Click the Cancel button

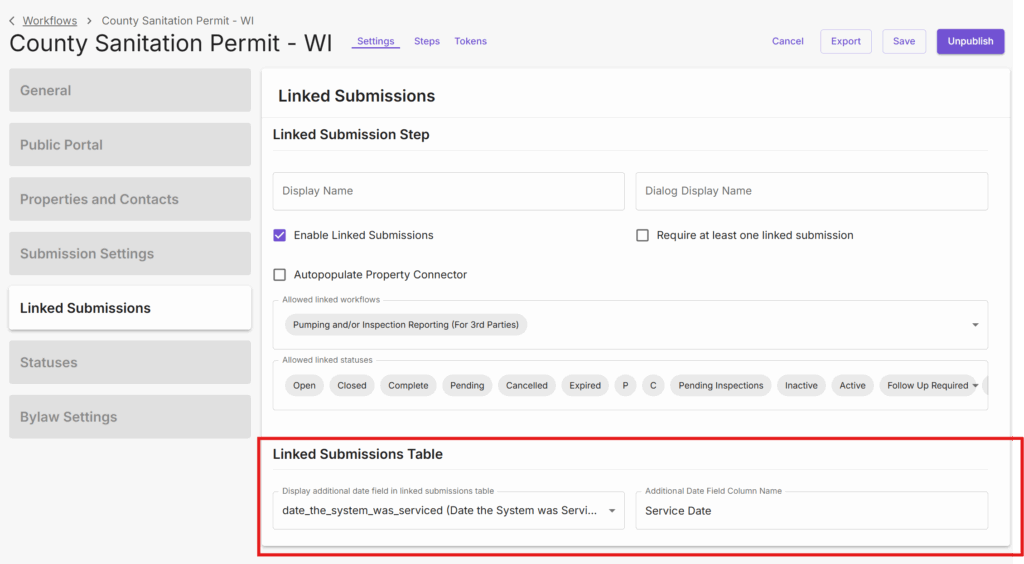tap(787, 41)
